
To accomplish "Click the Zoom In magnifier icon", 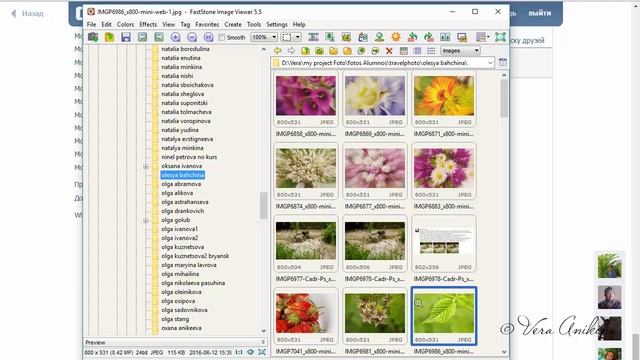I will coord(176,37).
